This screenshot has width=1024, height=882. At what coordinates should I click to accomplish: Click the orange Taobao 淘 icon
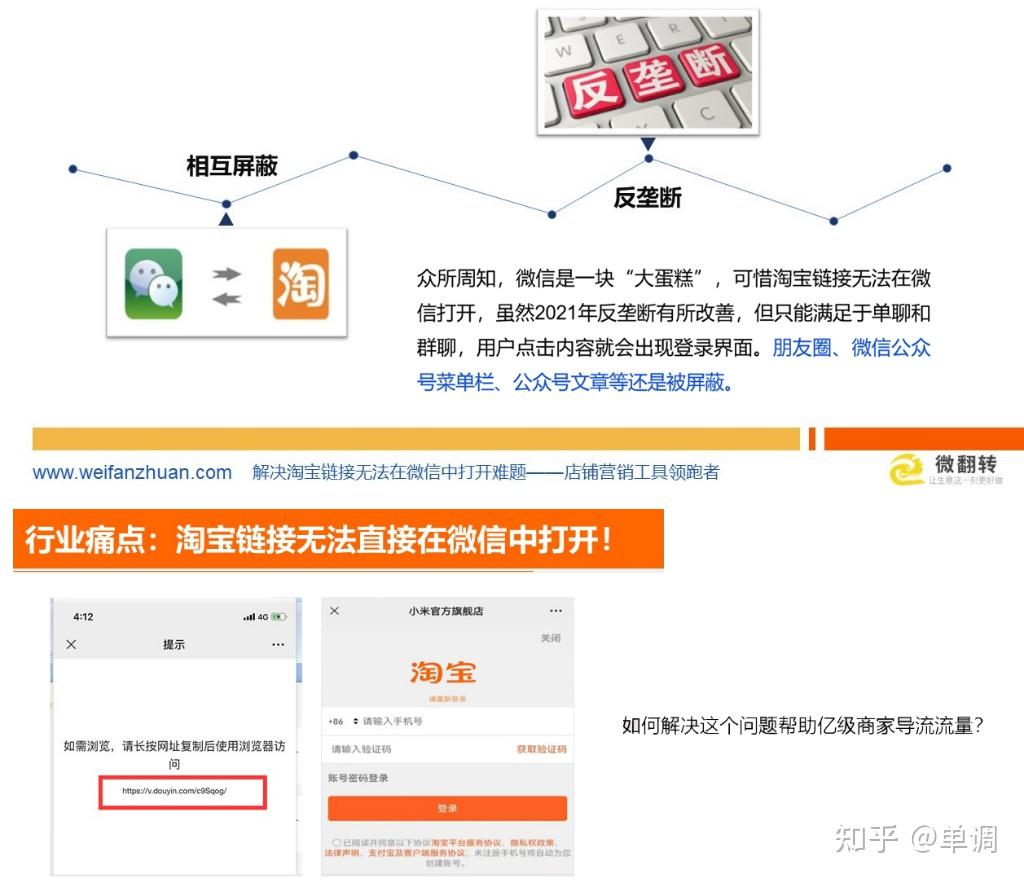(x=300, y=283)
